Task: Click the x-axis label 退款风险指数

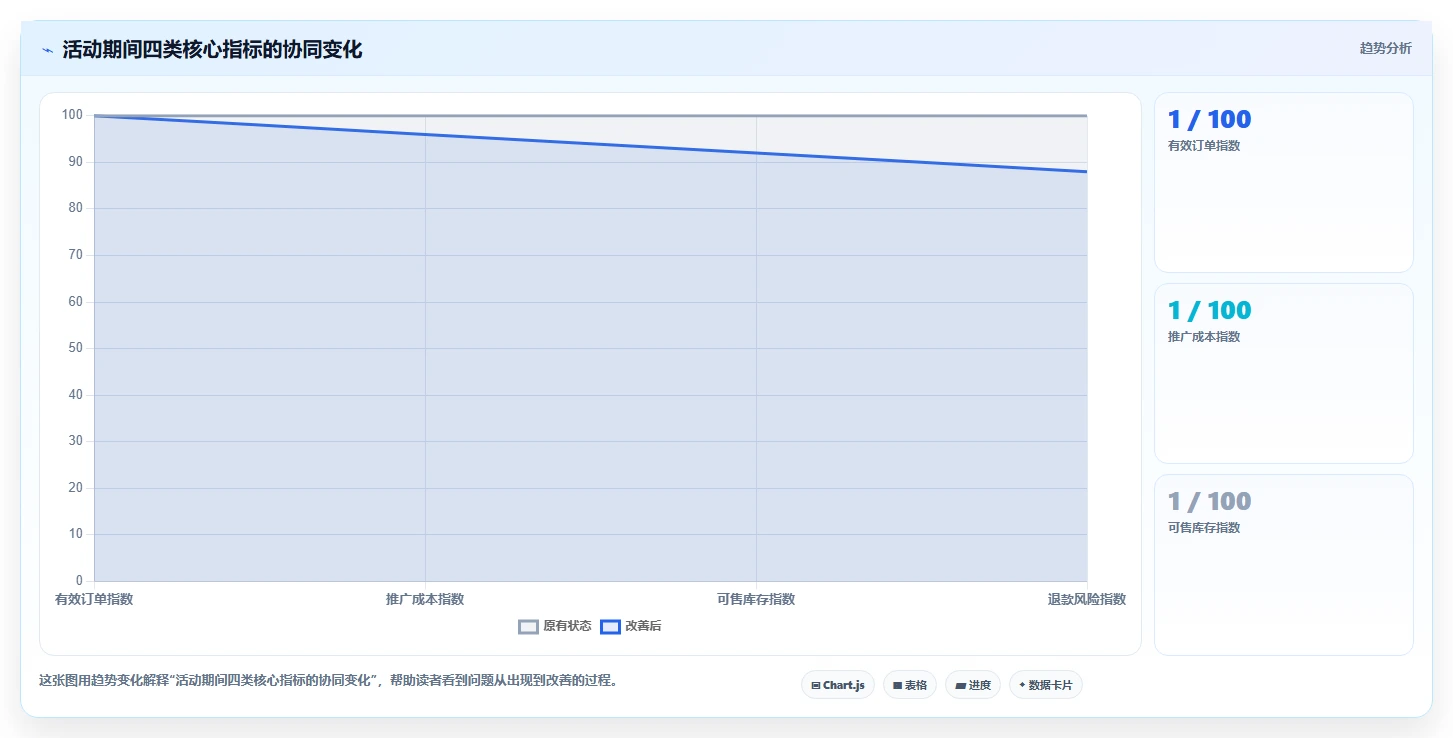Action: [x=1087, y=599]
